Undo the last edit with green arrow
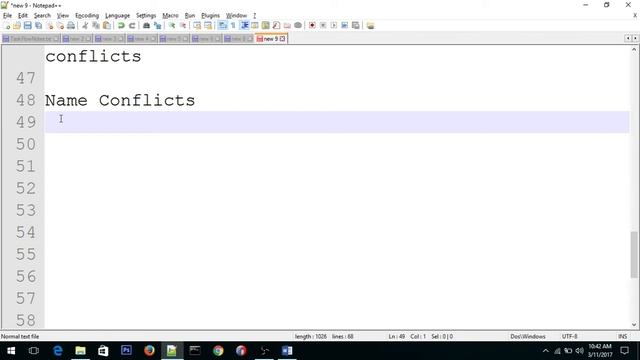 tap(121, 26)
